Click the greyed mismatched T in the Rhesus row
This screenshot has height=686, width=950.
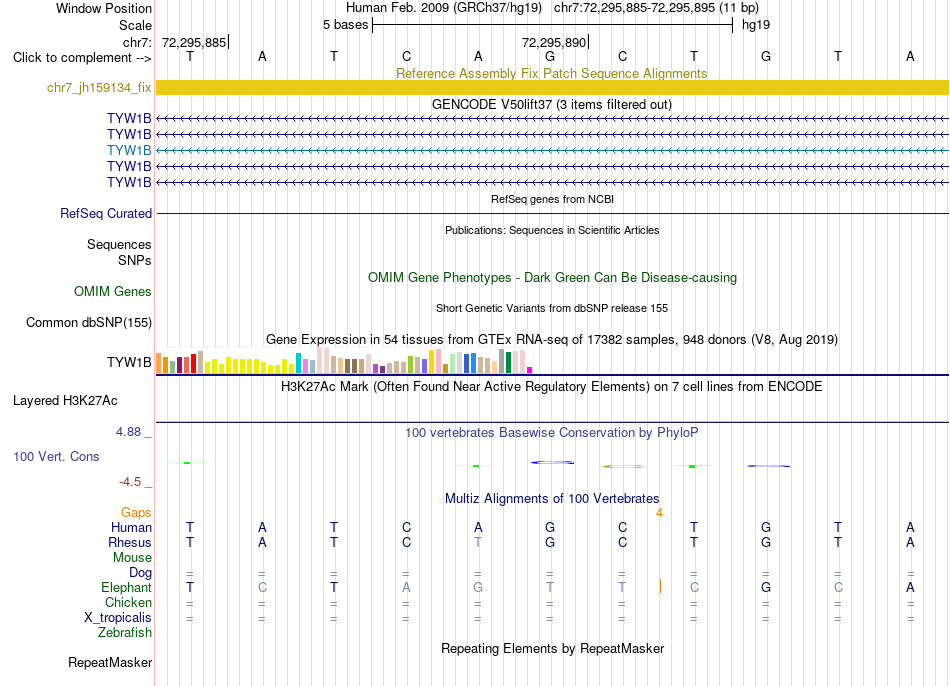click(x=478, y=542)
